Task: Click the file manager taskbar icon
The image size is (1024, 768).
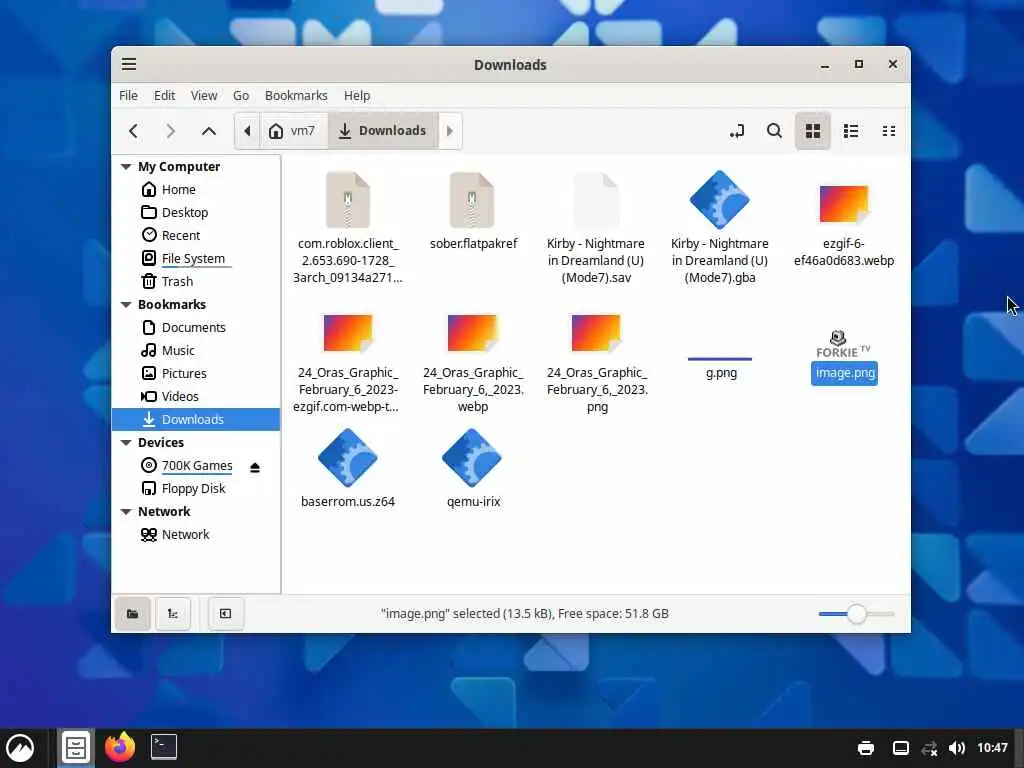Action: tap(76, 748)
